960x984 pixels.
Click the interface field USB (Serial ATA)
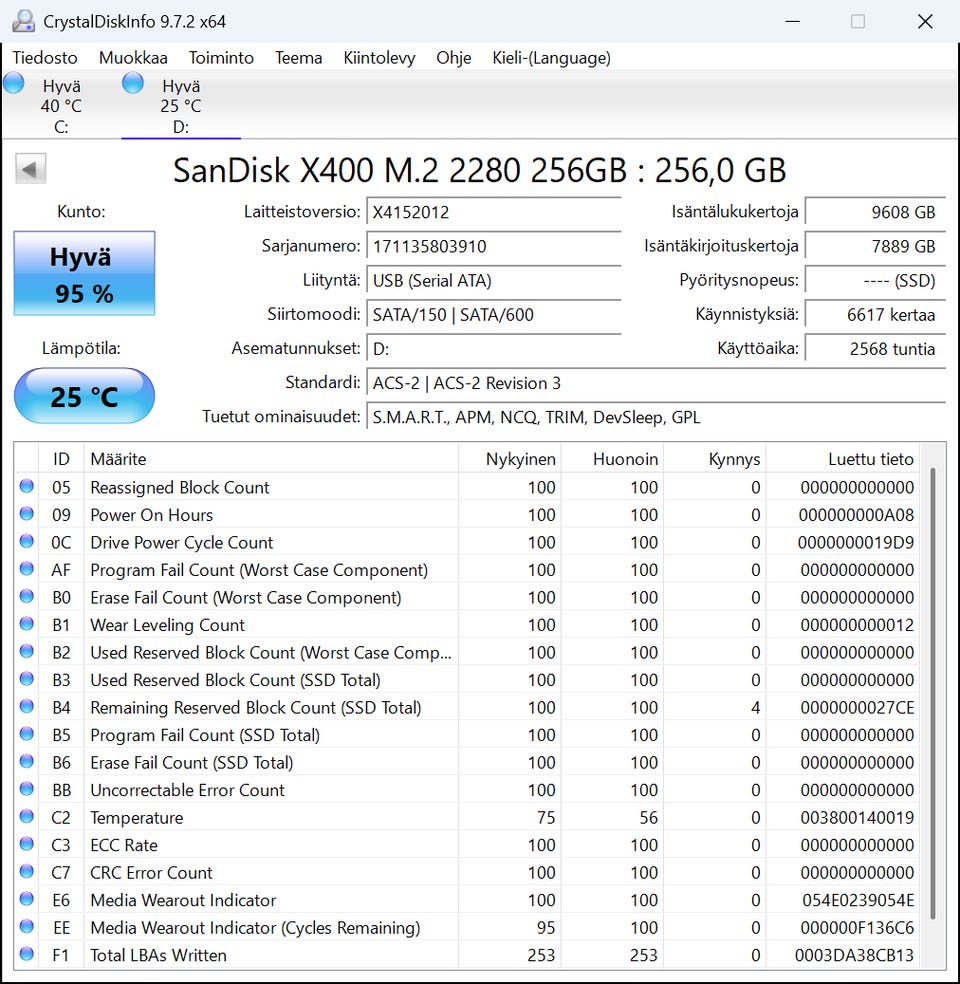pyautogui.click(x=494, y=281)
